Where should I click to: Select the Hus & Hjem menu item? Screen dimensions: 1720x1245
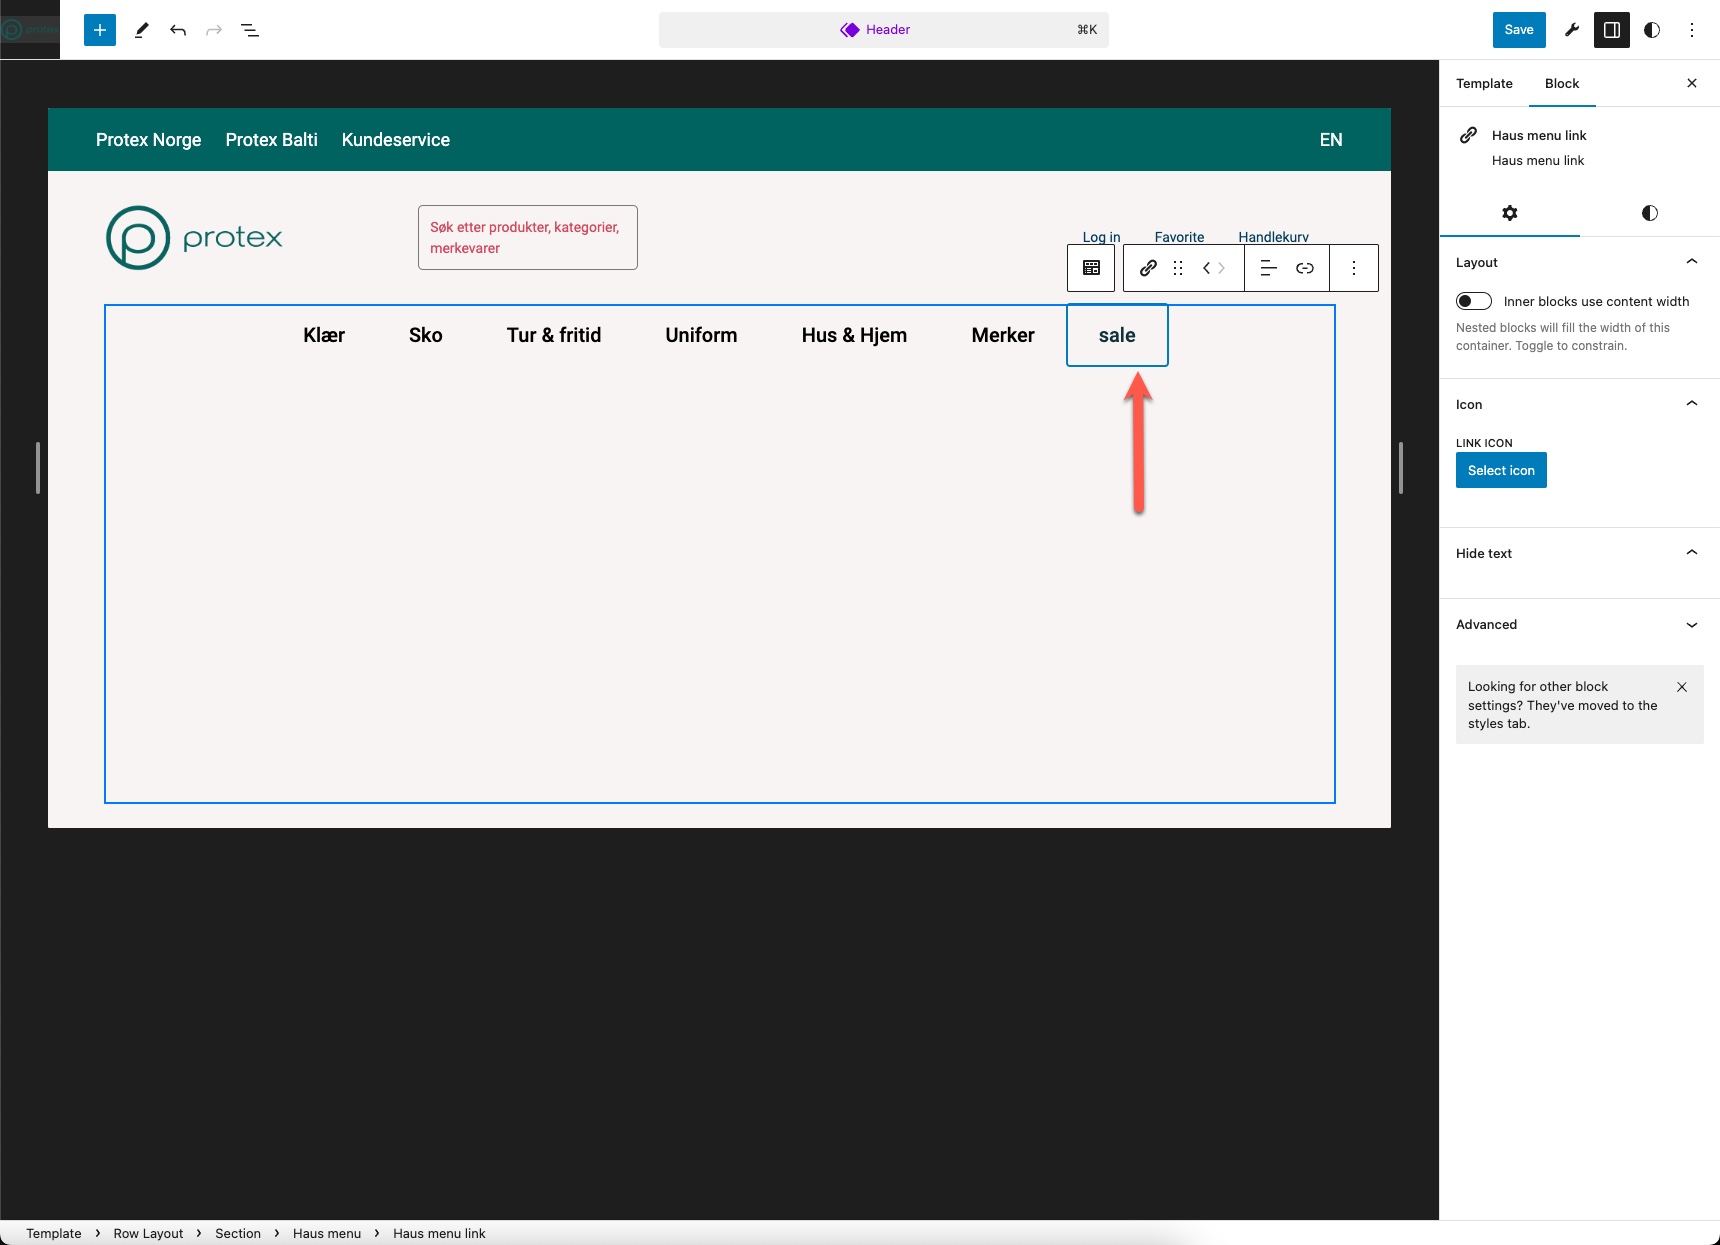[x=854, y=335]
